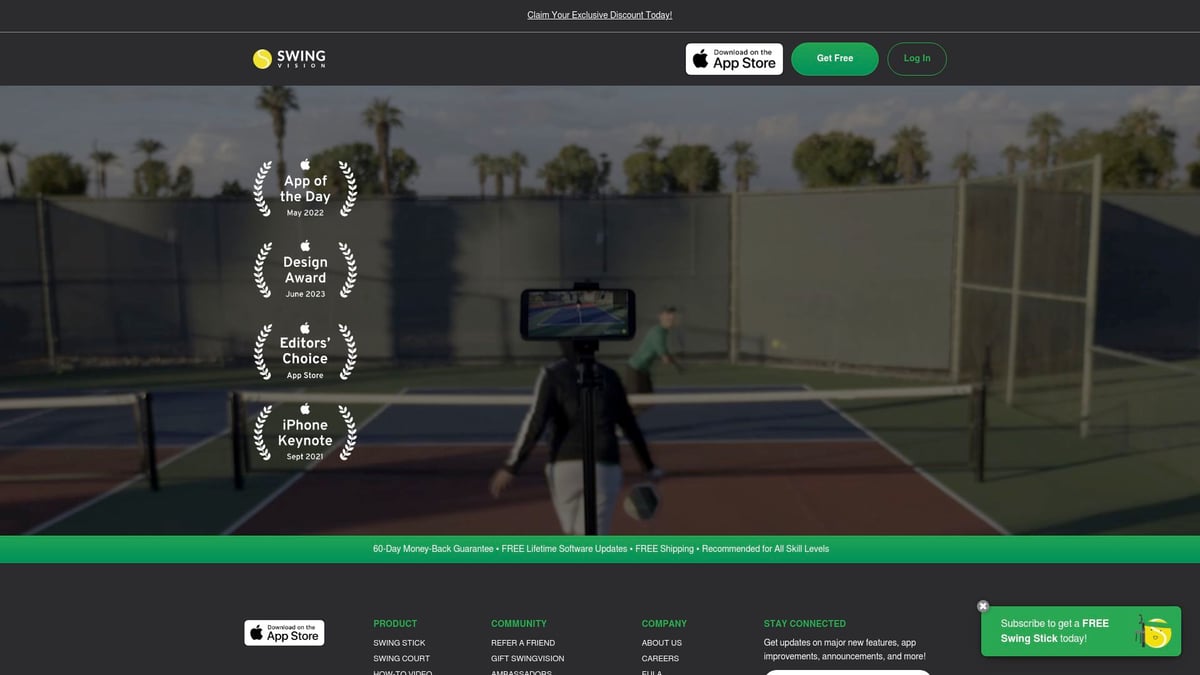Click the 'iPhone Keynote Sept 2021' badge
The height and width of the screenshot is (675, 1200).
(304, 432)
